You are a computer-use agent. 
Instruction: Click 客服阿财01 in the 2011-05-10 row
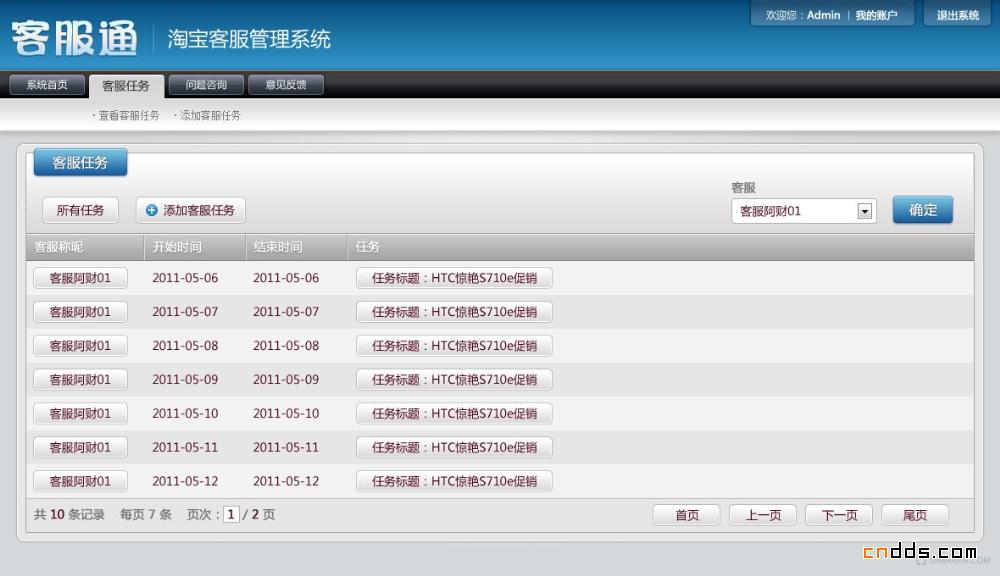(x=80, y=413)
